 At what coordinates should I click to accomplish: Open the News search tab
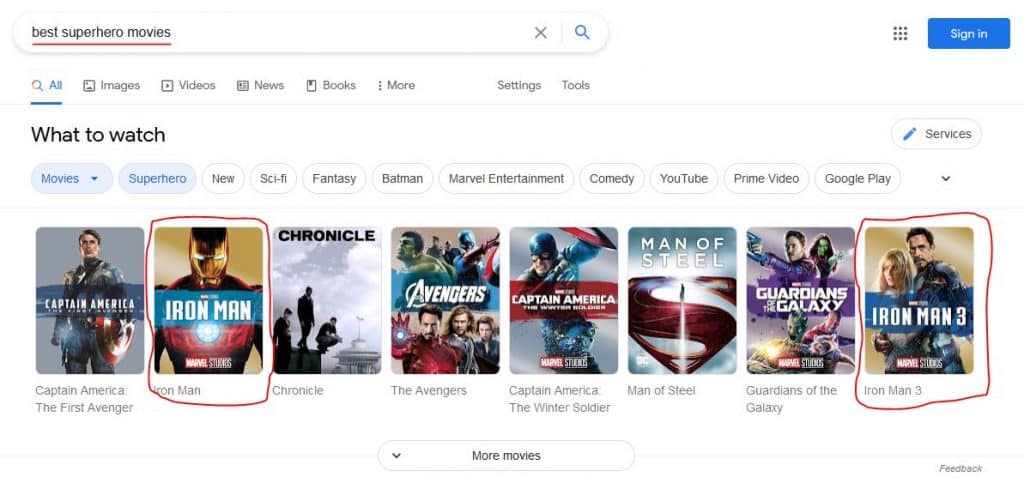tap(260, 85)
